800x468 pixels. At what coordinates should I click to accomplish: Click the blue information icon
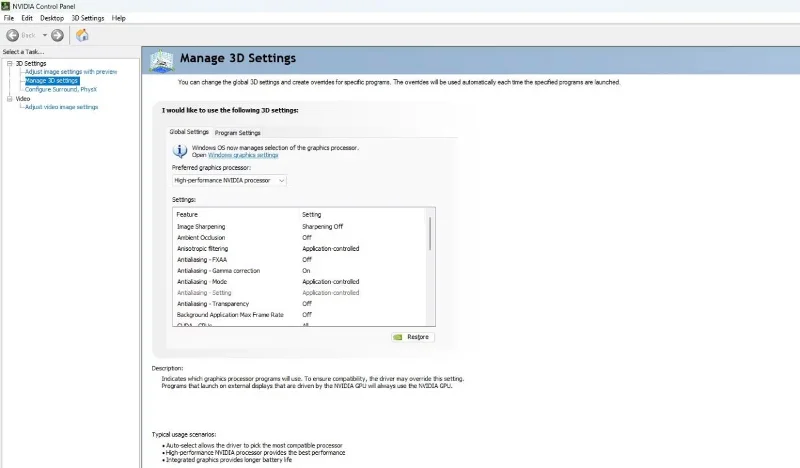[180, 151]
